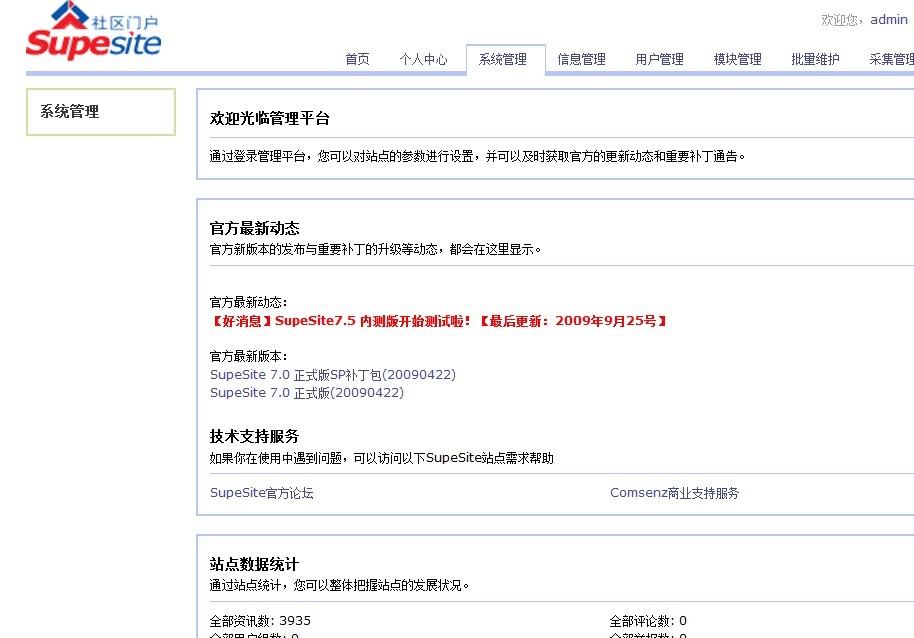Click the admin username link
The image size is (914, 638).
tap(889, 20)
